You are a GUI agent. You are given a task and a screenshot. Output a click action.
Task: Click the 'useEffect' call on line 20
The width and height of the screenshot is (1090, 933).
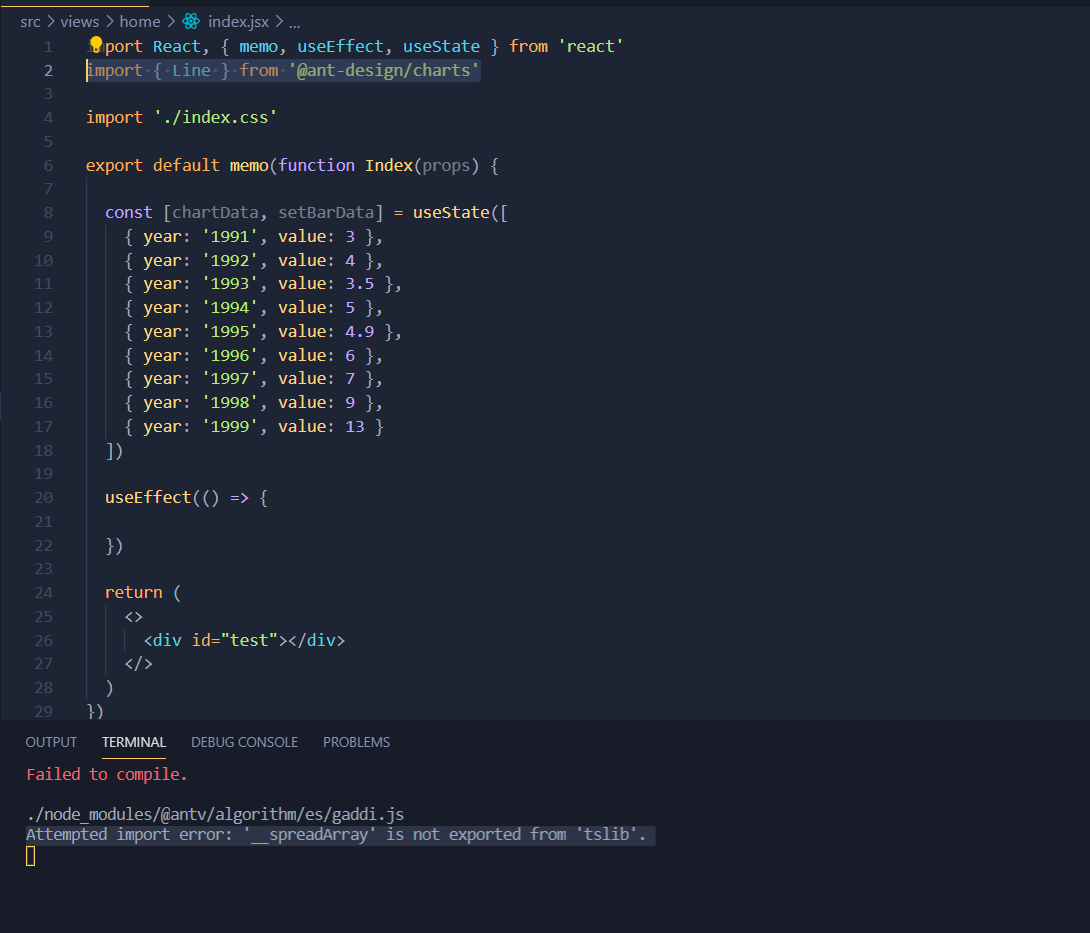click(148, 498)
